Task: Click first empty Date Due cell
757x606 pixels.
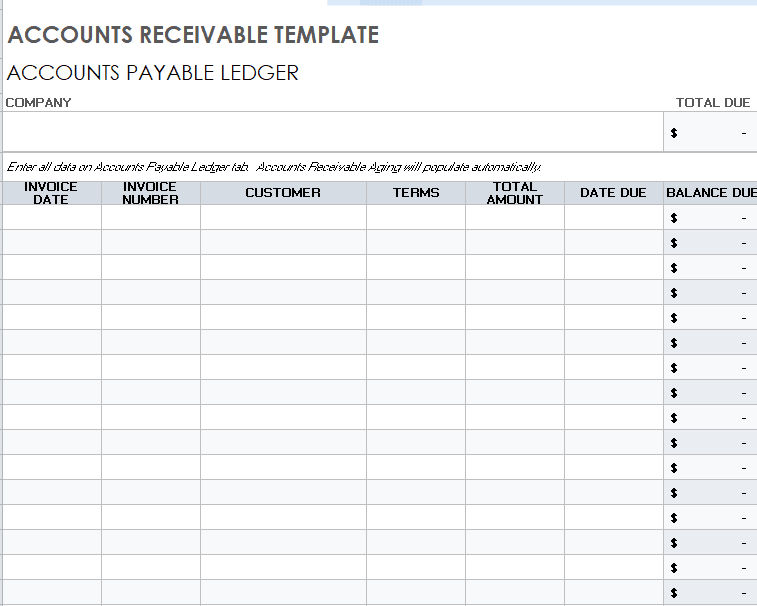Action: click(x=614, y=217)
